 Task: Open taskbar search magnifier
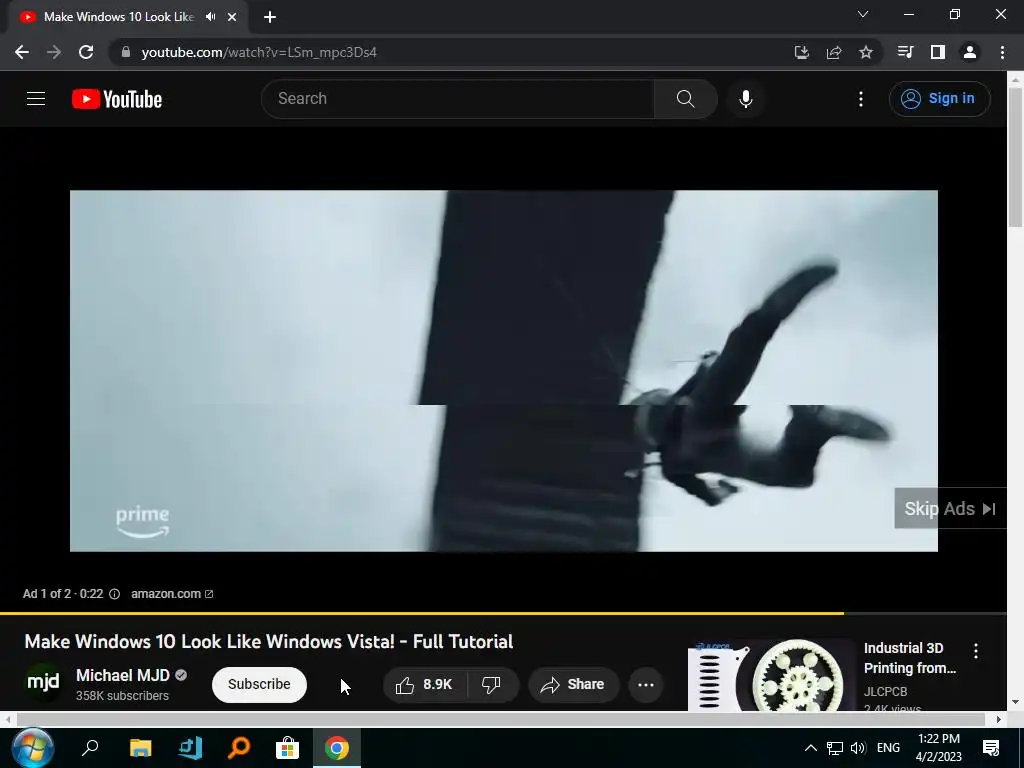90,748
